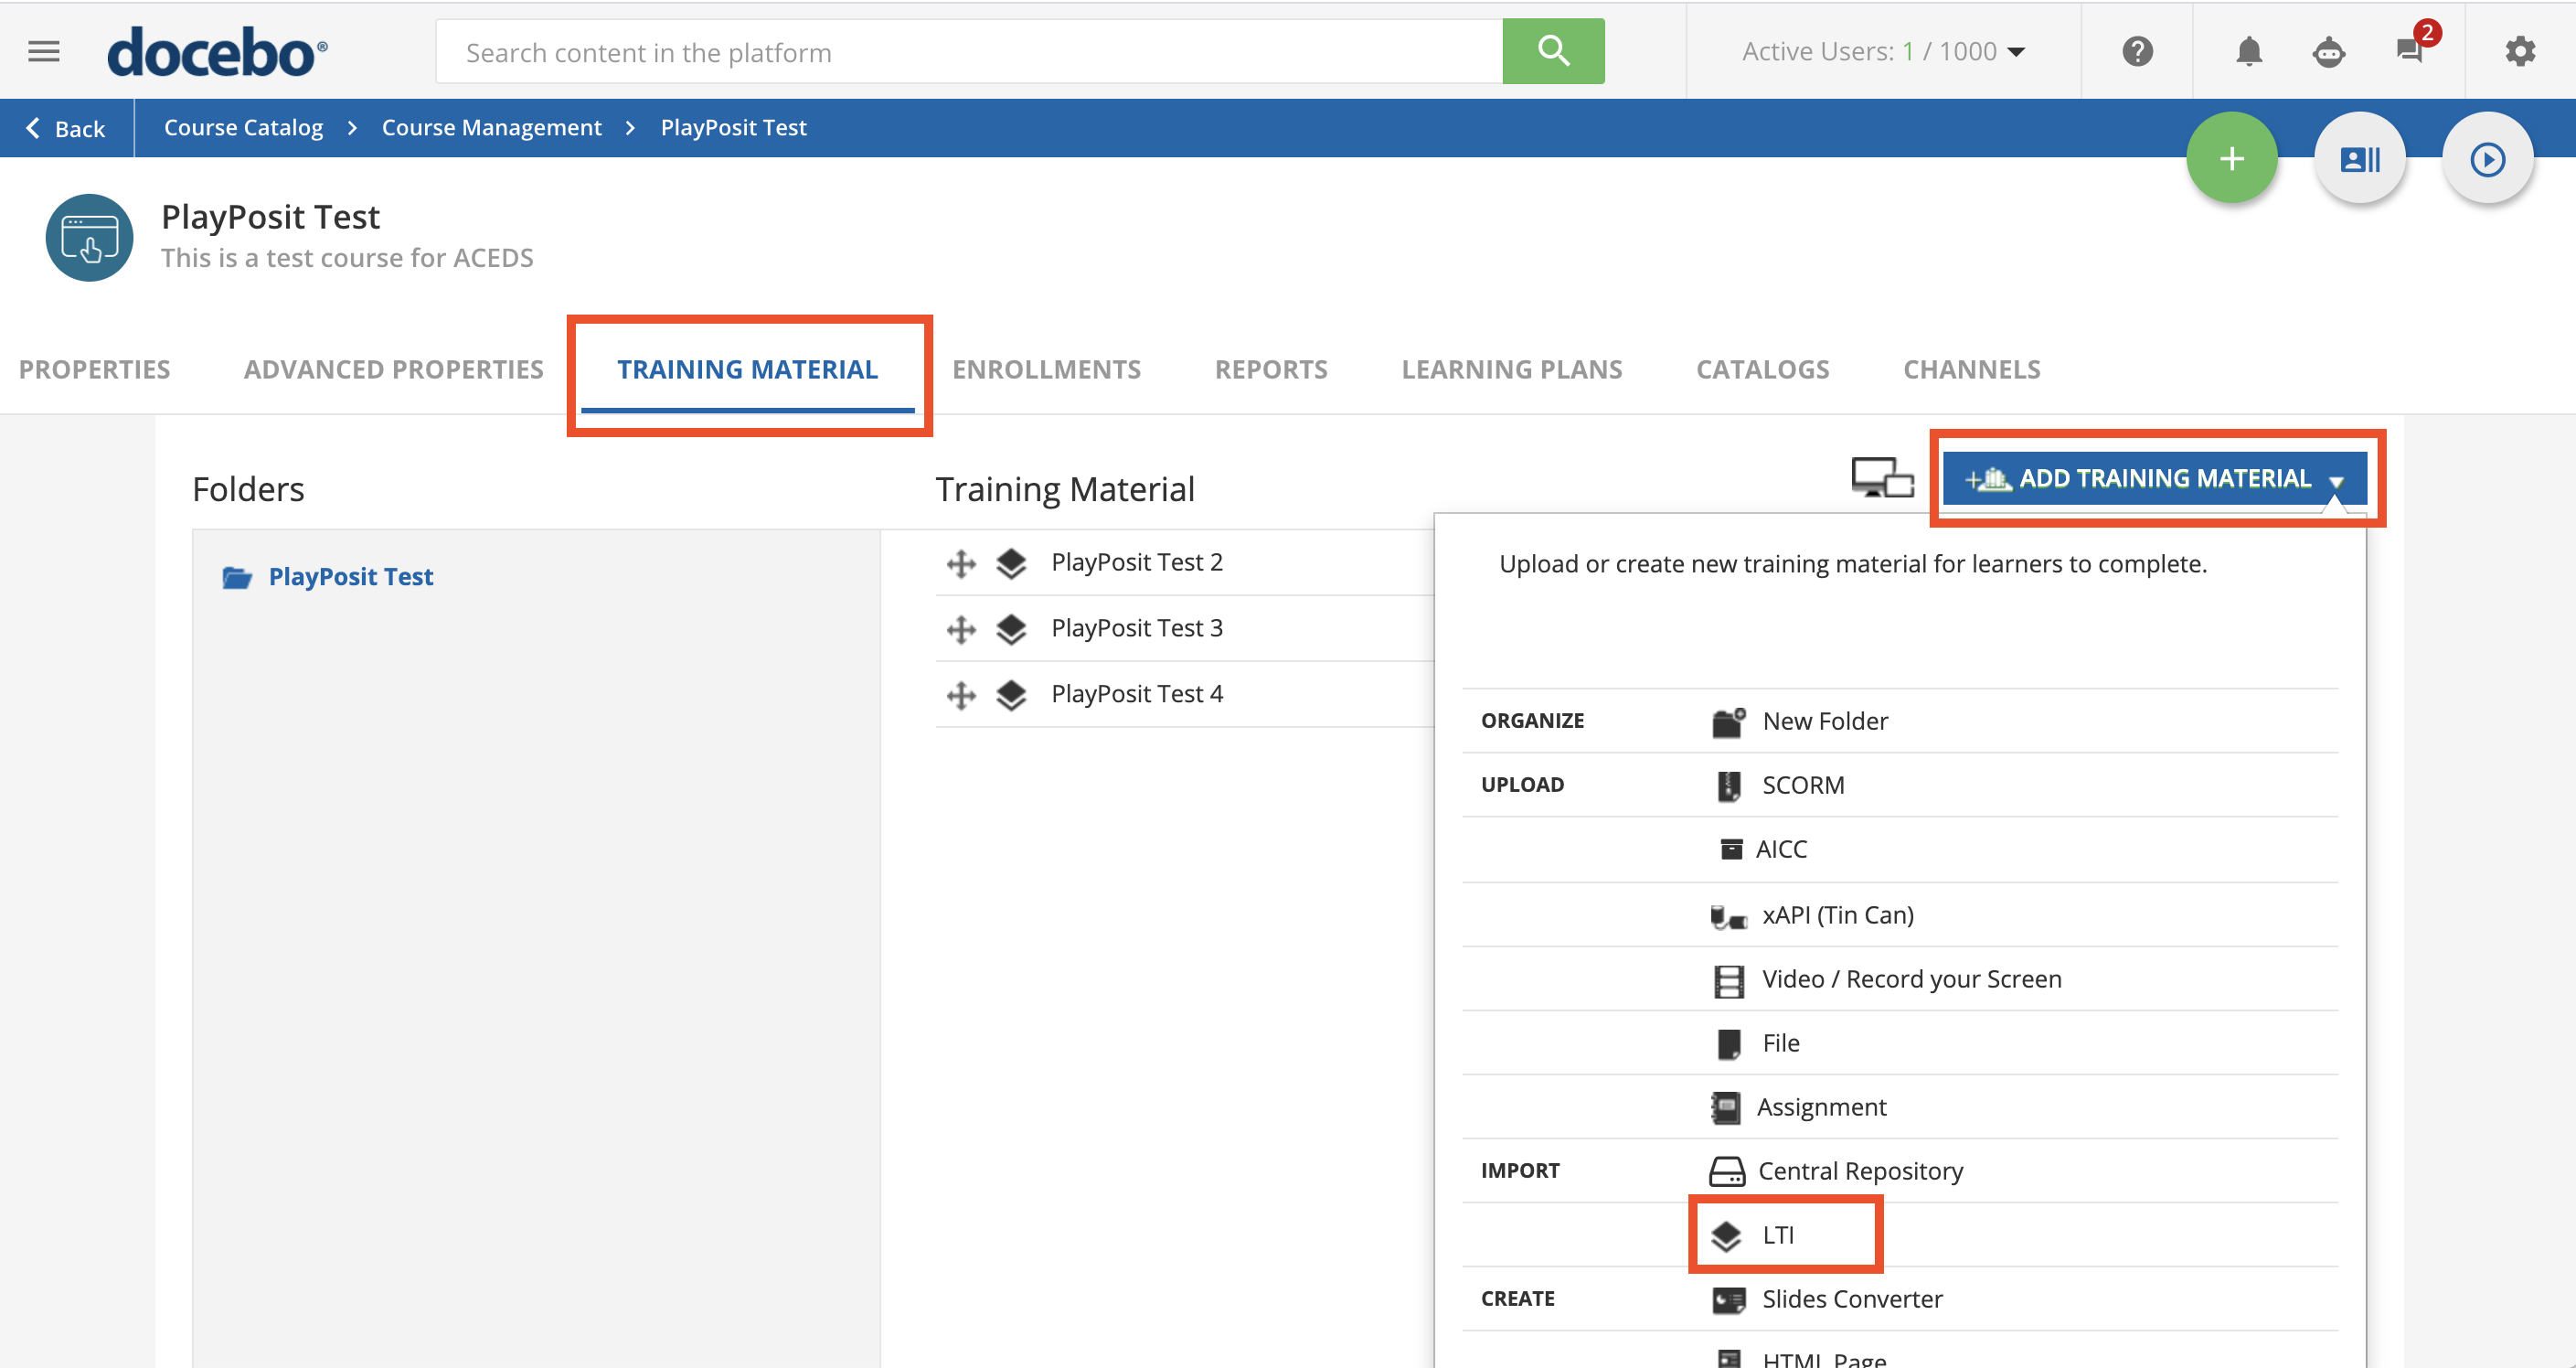Click the course play preview button
Viewport: 2576px width, 1368px height.
click(x=2486, y=159)
